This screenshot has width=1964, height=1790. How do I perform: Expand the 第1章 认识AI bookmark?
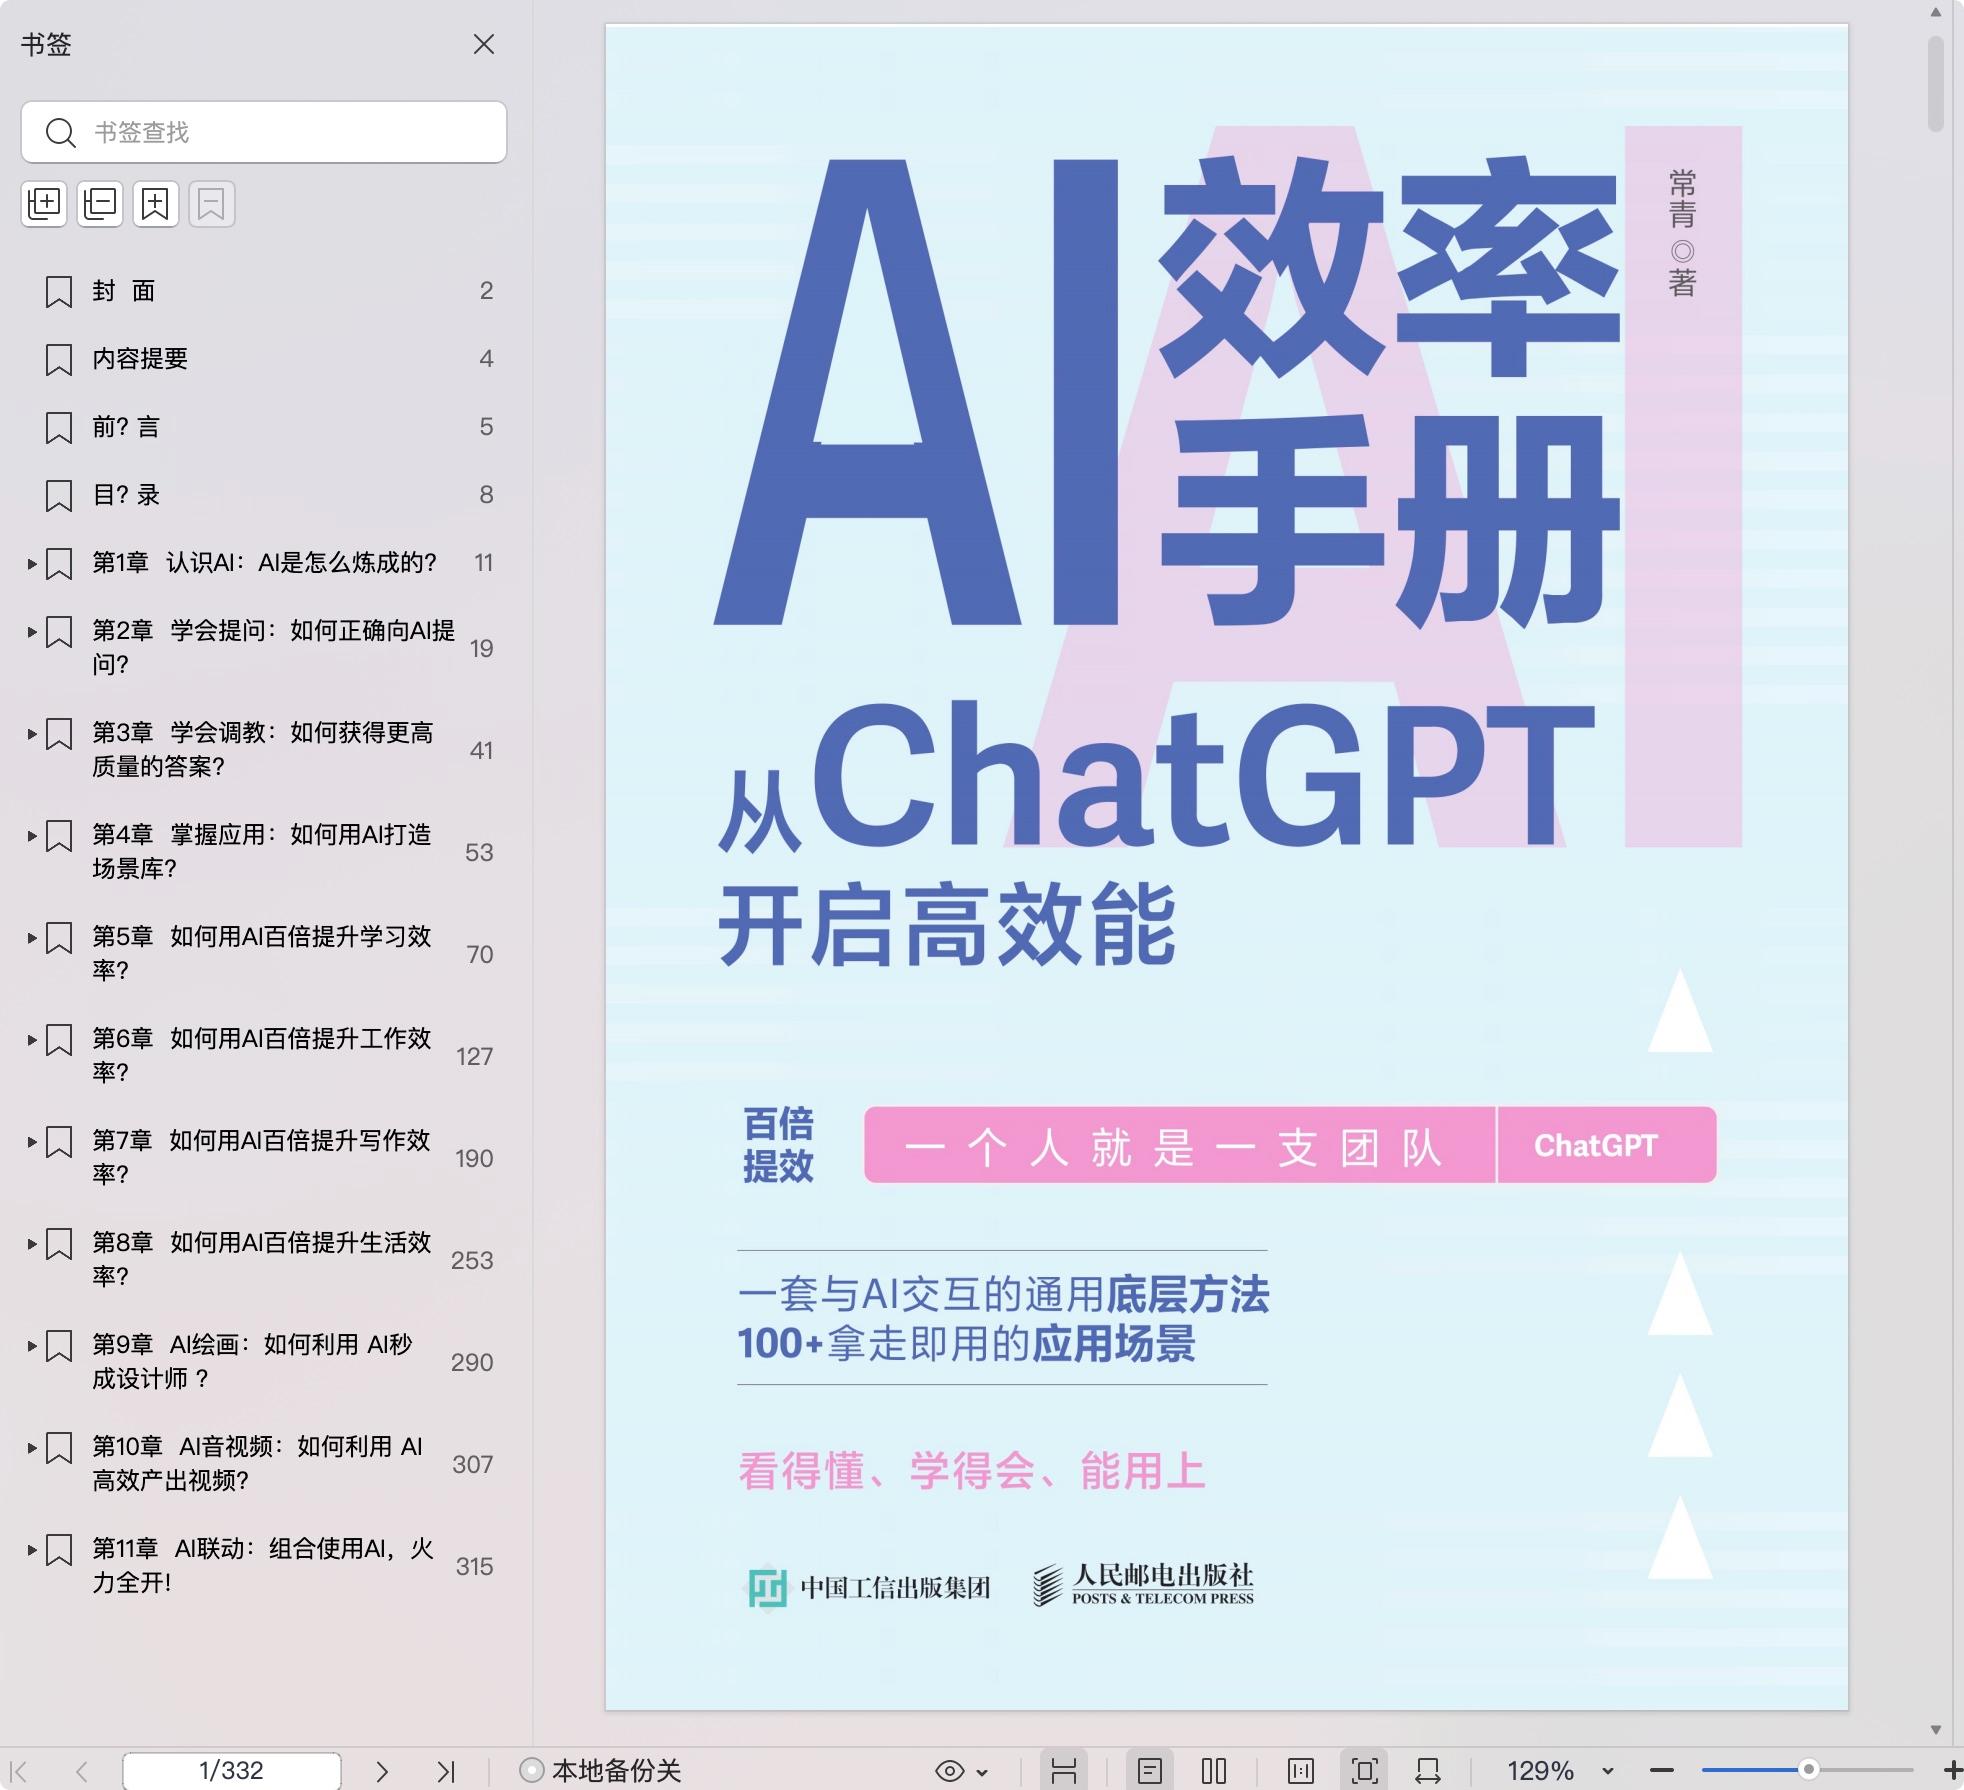point(32,564)
